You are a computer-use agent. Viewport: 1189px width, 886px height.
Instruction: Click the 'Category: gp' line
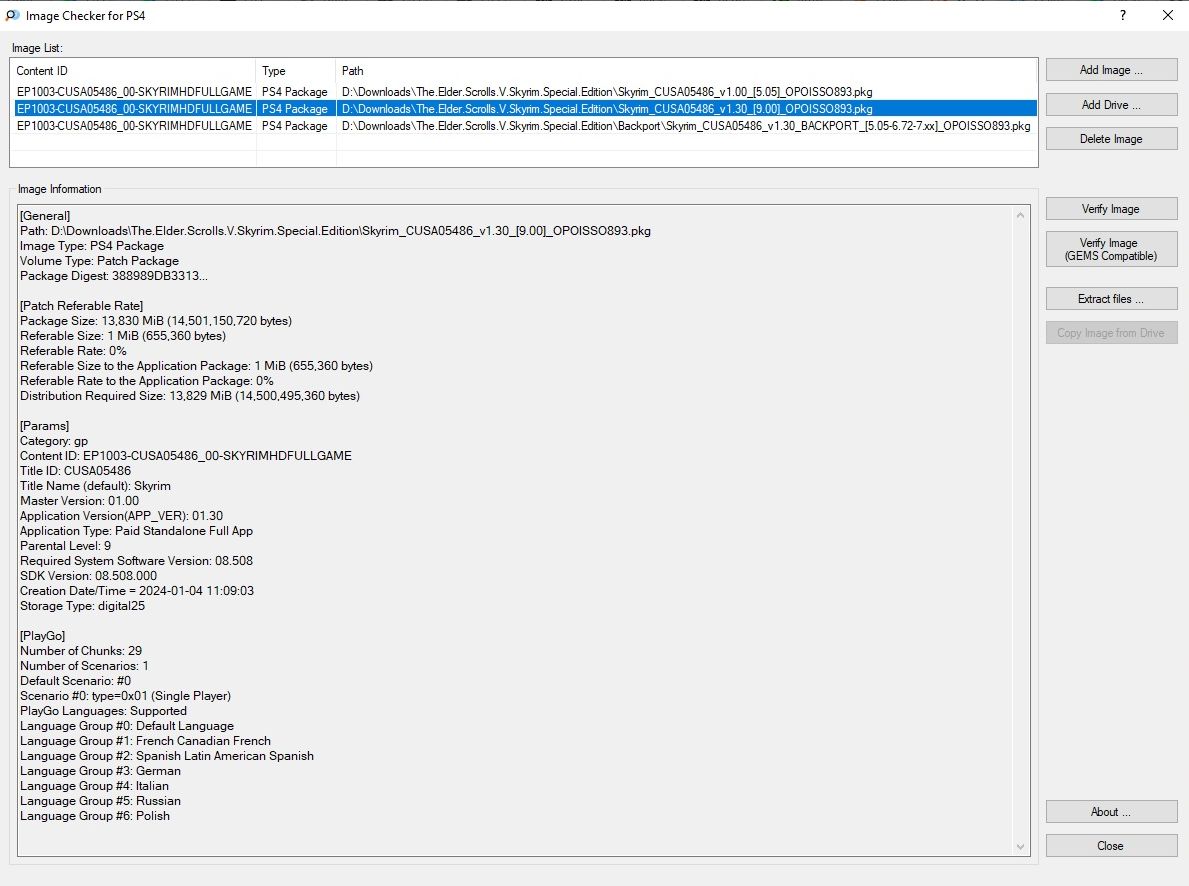pos(54,441)
